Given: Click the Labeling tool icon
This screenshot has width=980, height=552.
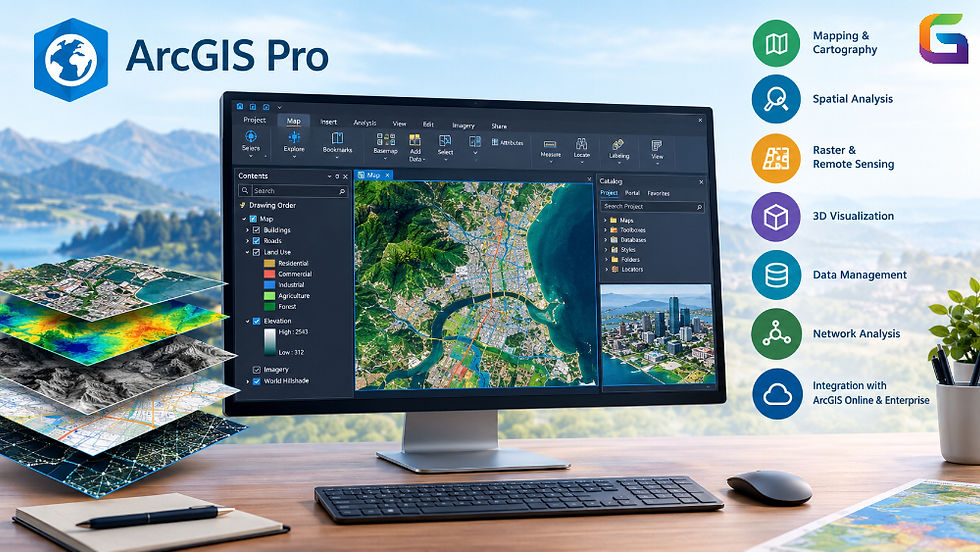Looking at the screenshot, I should [618, 145].
